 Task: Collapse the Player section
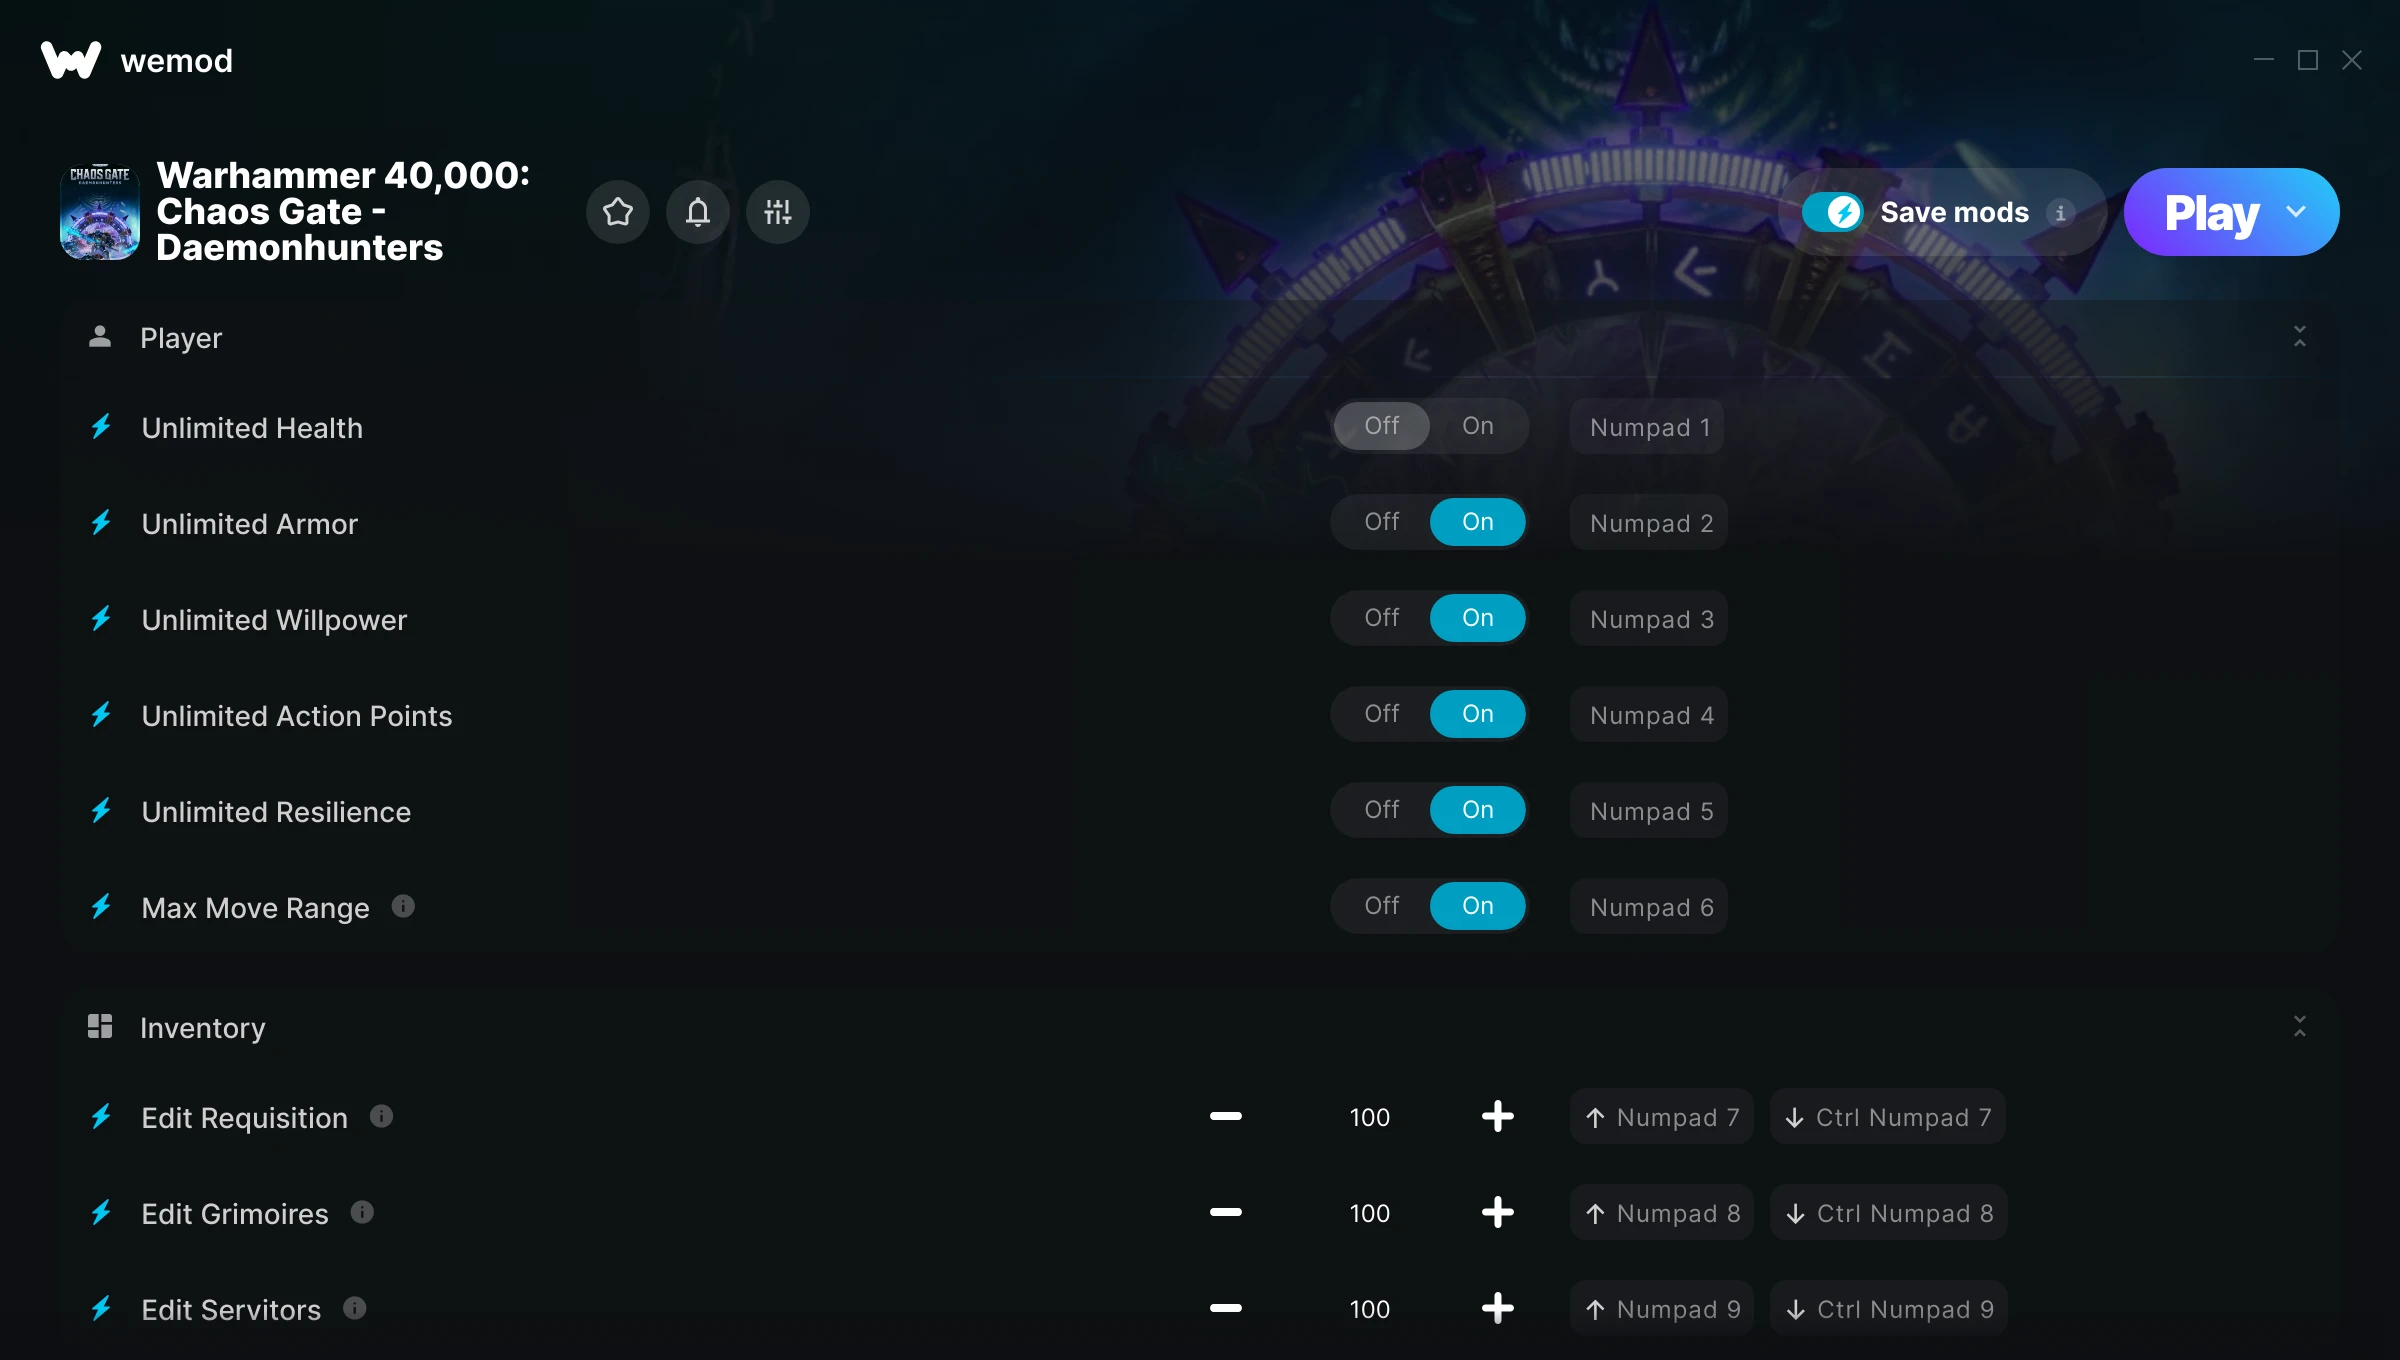(x=2300, y=337)
